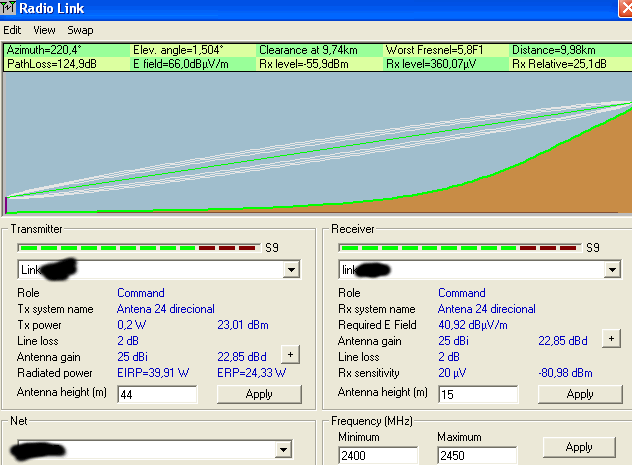
Task: Close the Radio Link window
Action: coord(626,8)
